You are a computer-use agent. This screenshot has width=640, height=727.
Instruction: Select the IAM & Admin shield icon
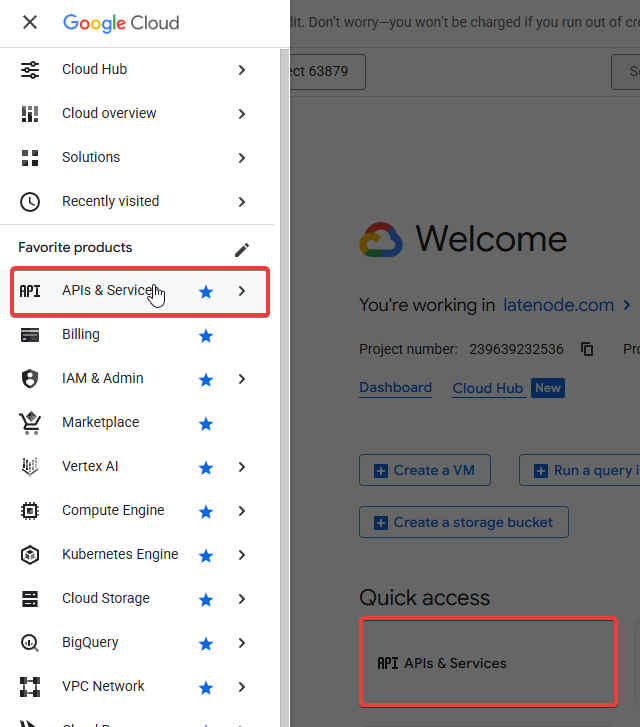click(30, 378)
